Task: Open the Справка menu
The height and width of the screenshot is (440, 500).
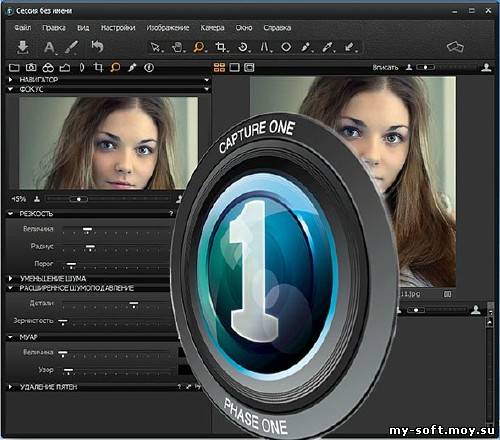Action: [x=277, y=28]
